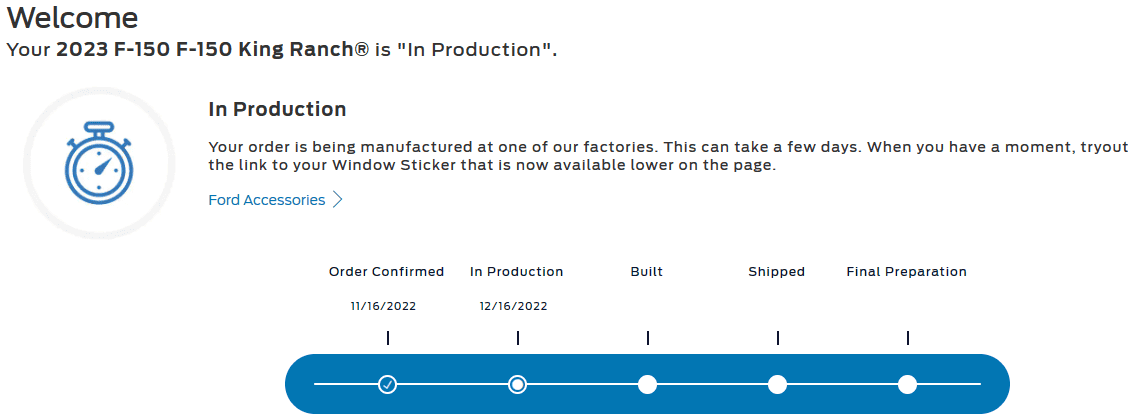Click the 11/16/2022 order confirmed date
Image resolution: width=1131 pixels, height=418 pixels.
click(383, 306)
